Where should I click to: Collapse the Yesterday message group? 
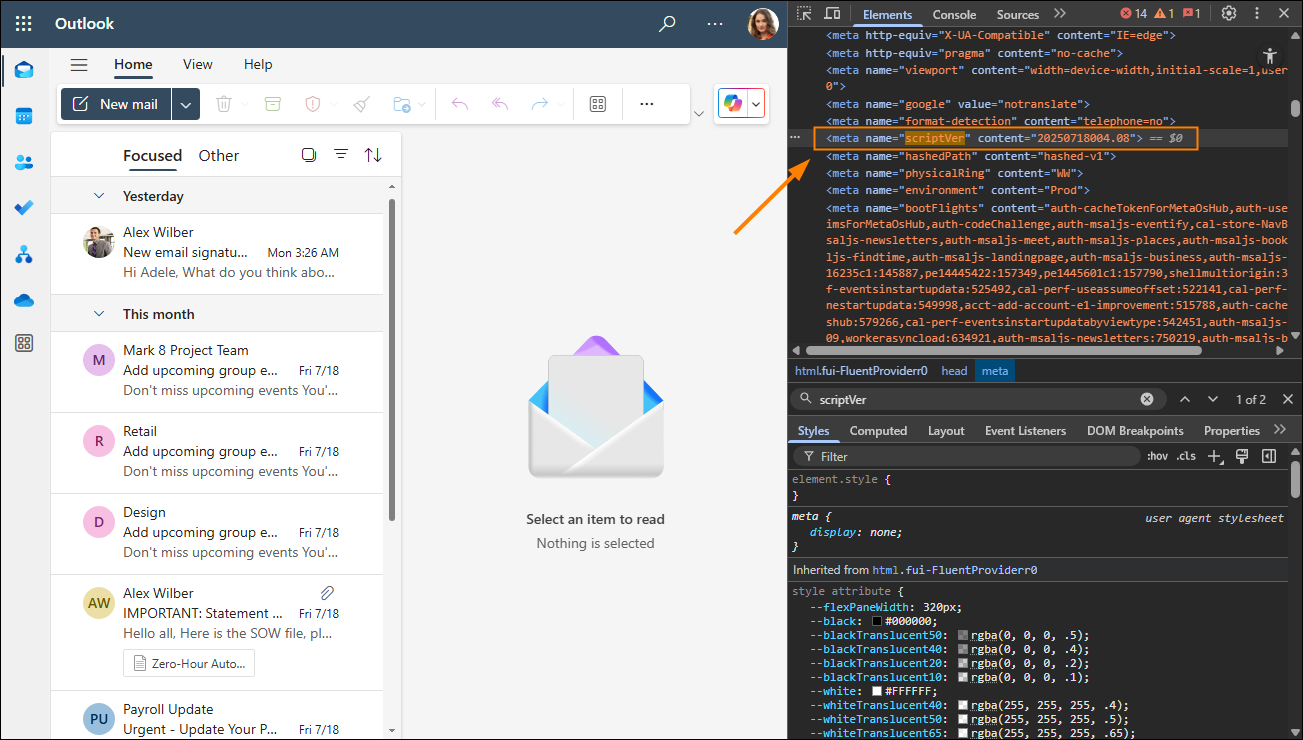click(x=98, y=196)
